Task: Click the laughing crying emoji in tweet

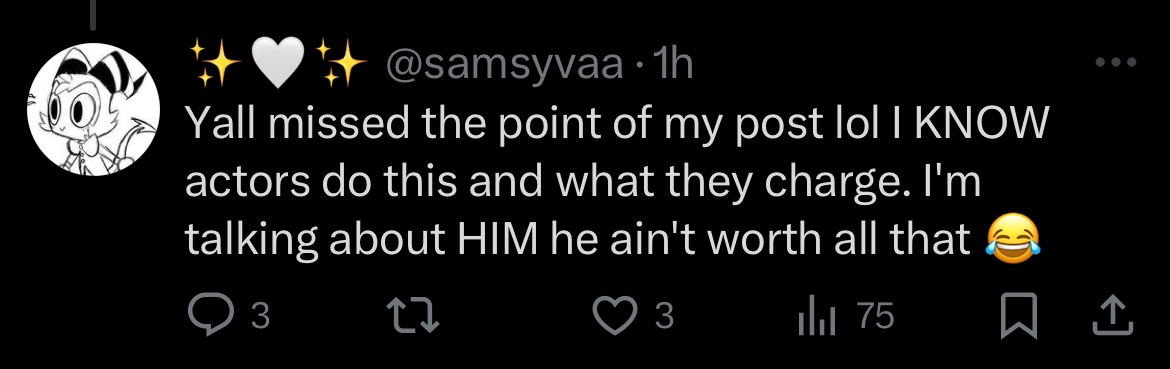Action: [1013, 238]
